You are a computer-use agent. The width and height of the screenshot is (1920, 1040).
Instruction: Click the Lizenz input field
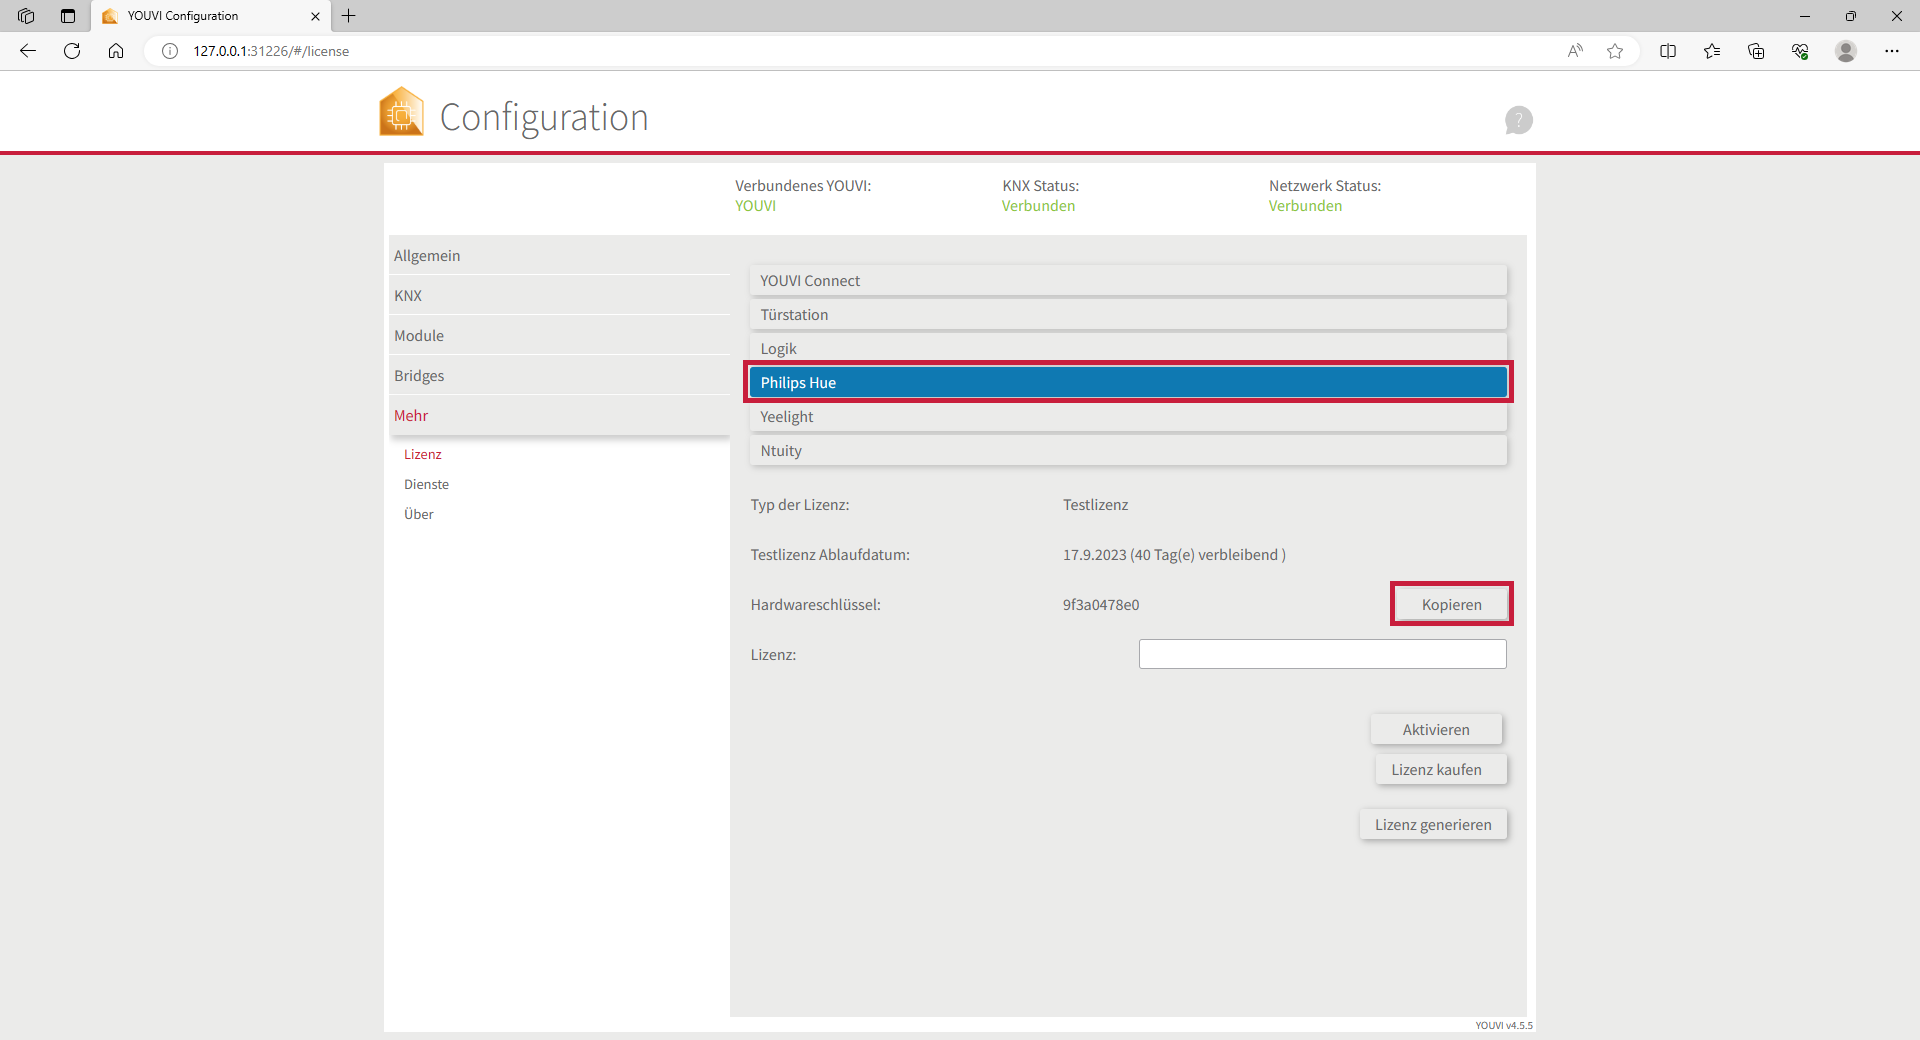tap(1322, 654)
